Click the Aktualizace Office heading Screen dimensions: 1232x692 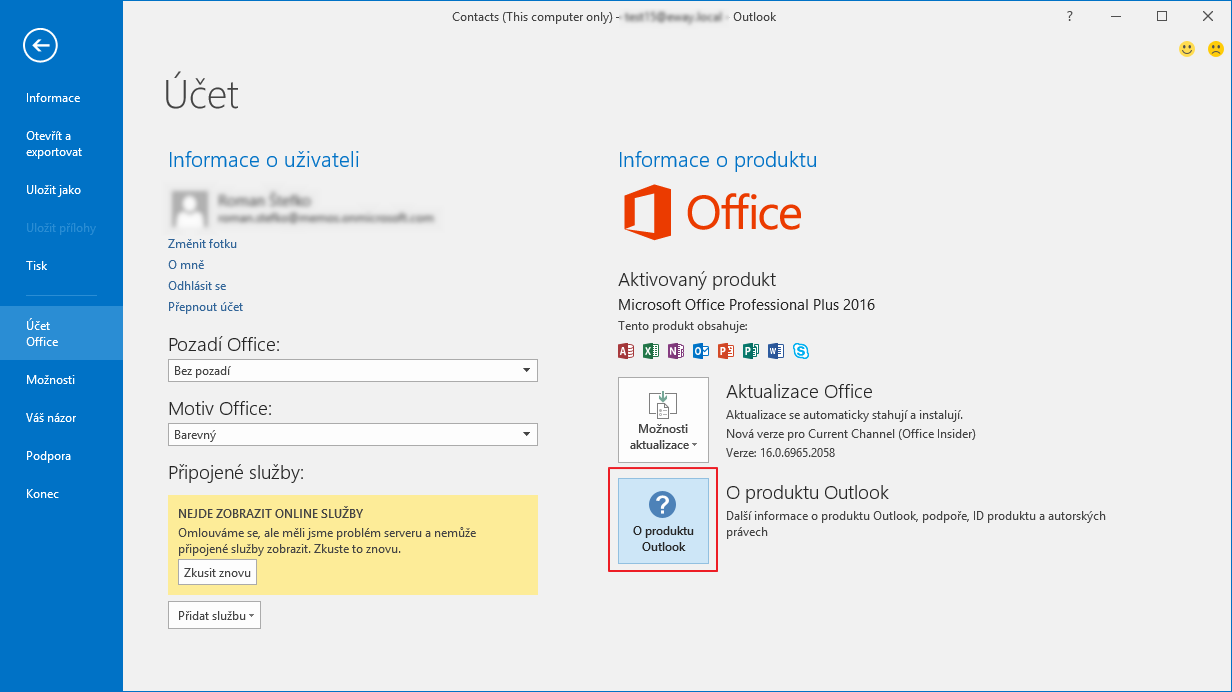pos(799,392)
